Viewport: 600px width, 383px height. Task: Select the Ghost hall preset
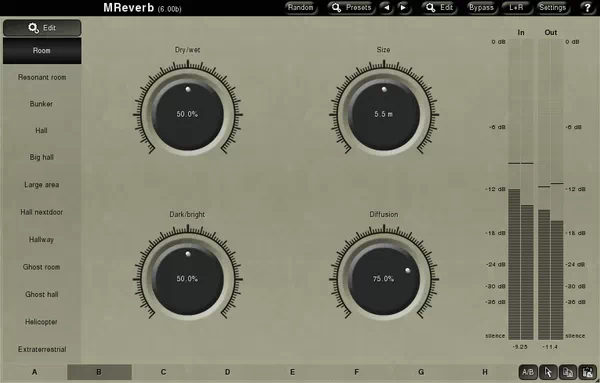(42, 295)
